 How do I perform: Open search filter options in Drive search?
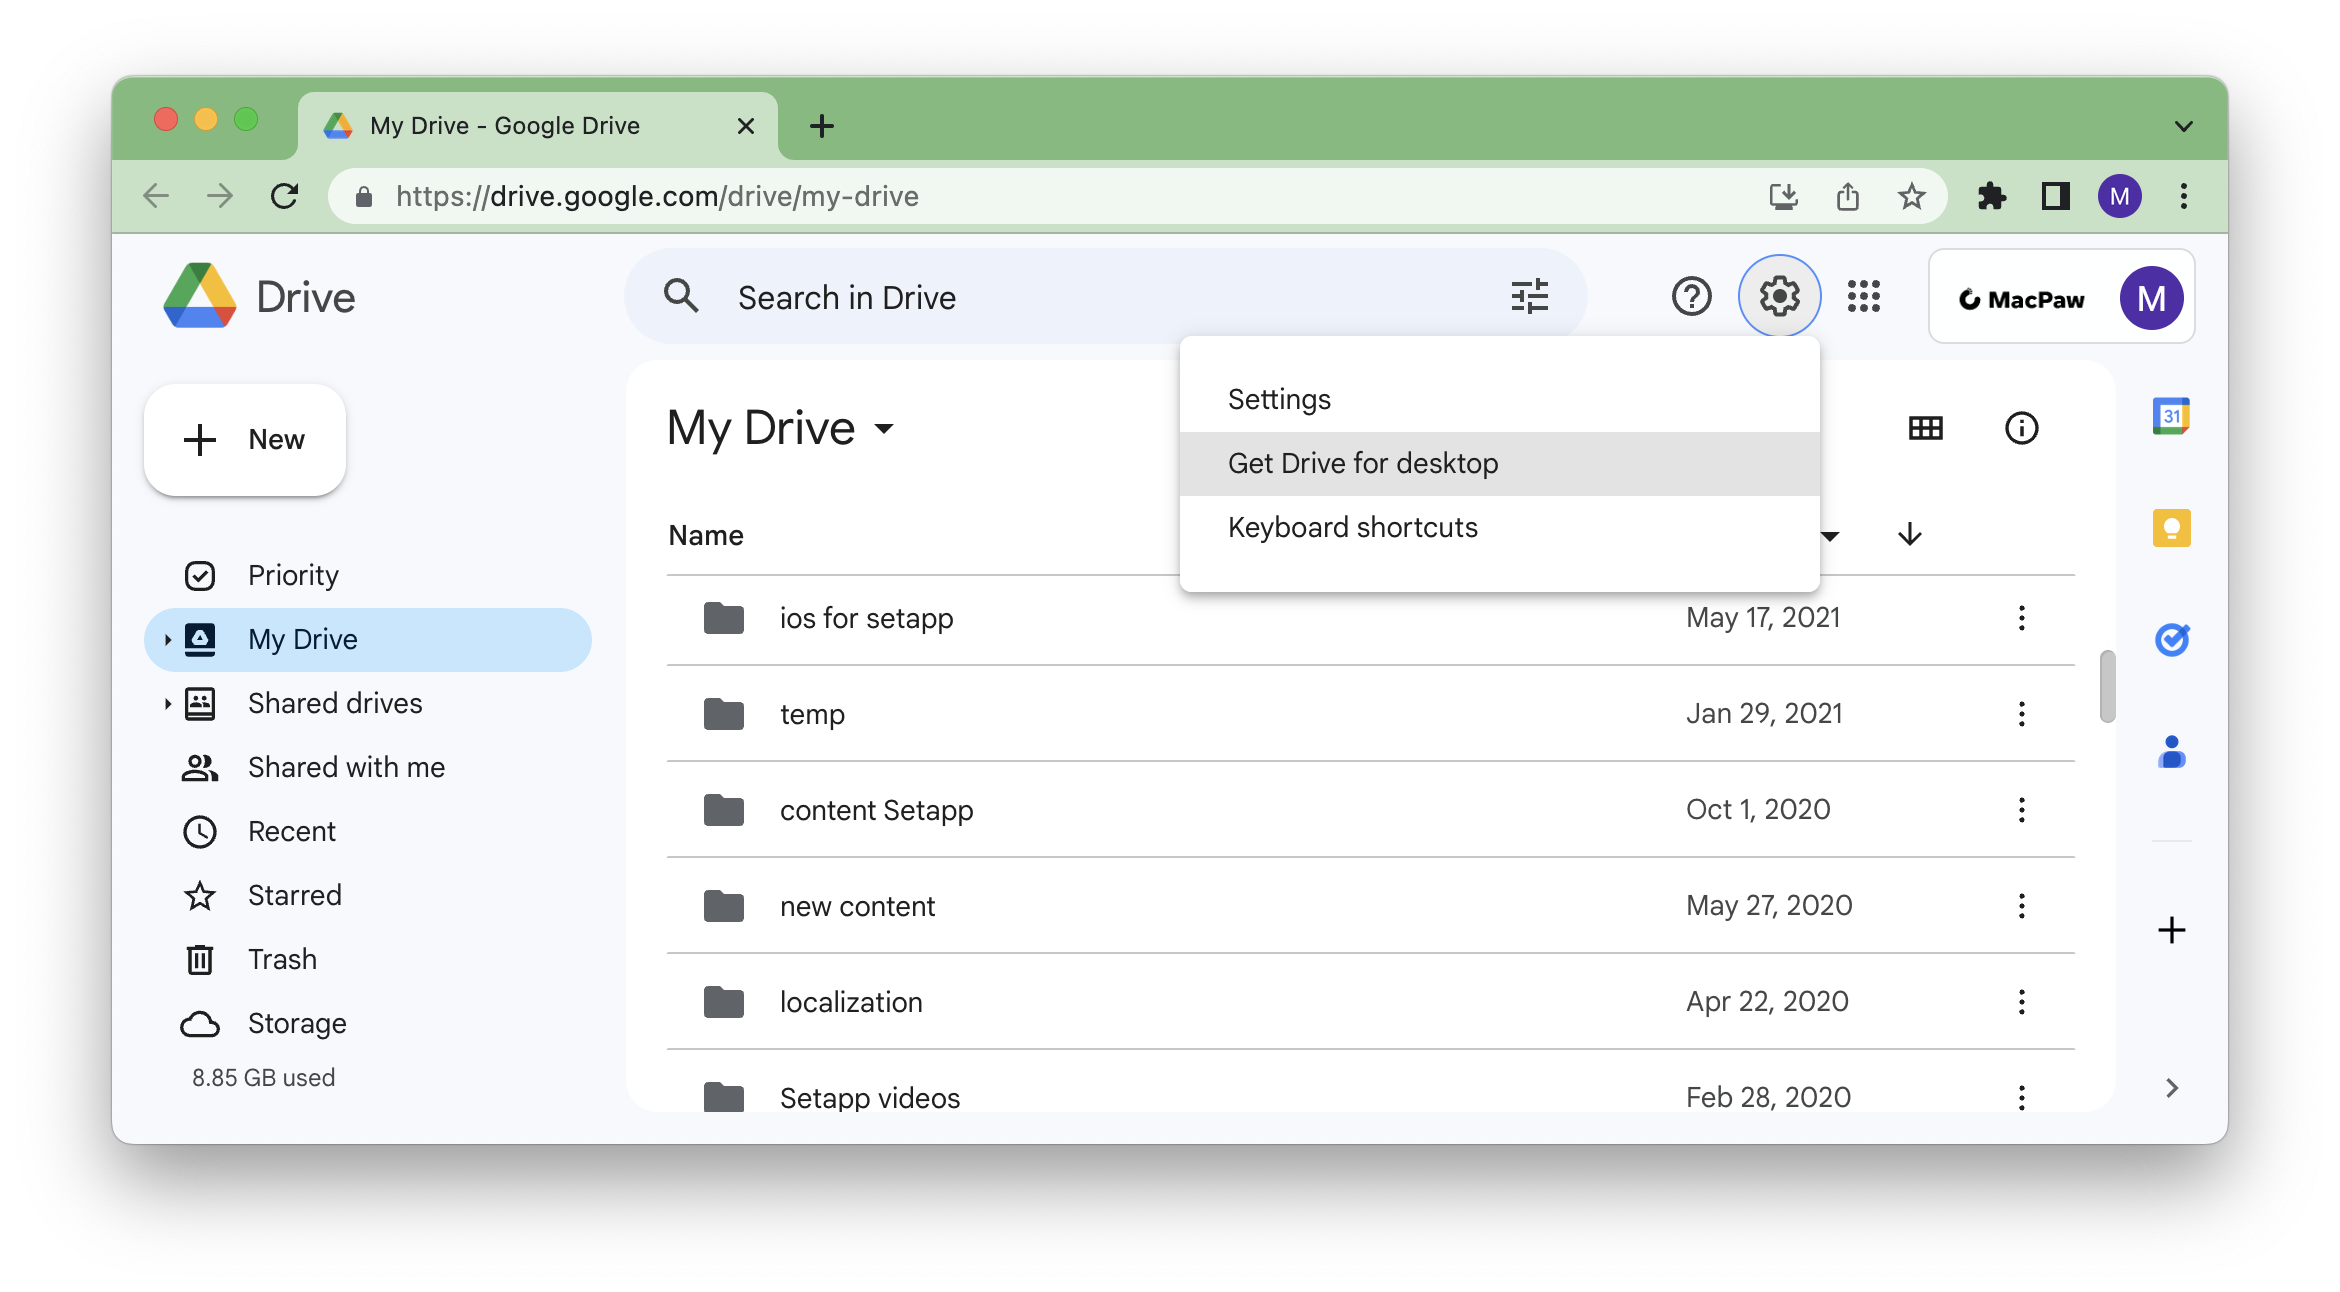point(1529,297)
